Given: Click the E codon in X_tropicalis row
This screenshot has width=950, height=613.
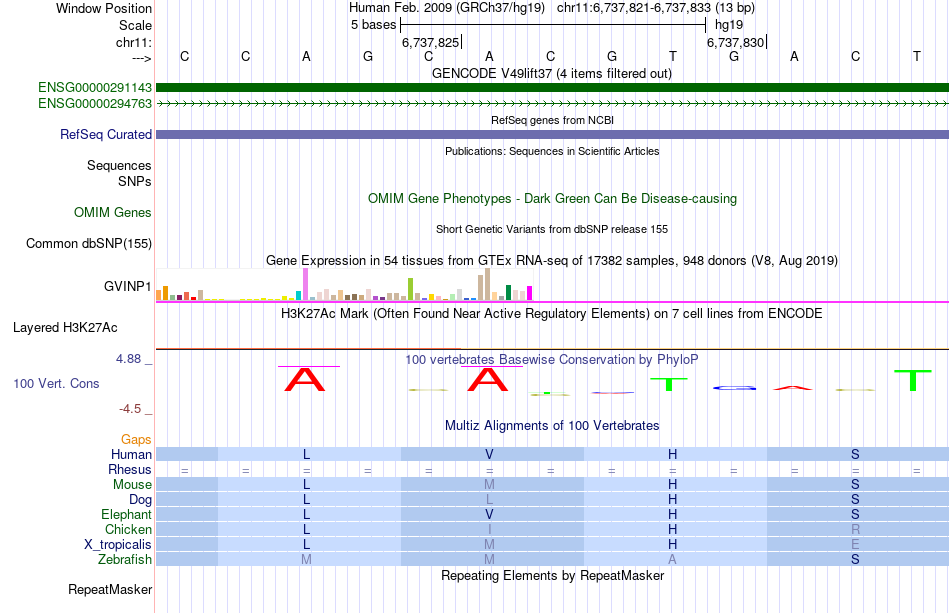Looking at the screenshot, I should pyautogui.click(x=855, y=545).
